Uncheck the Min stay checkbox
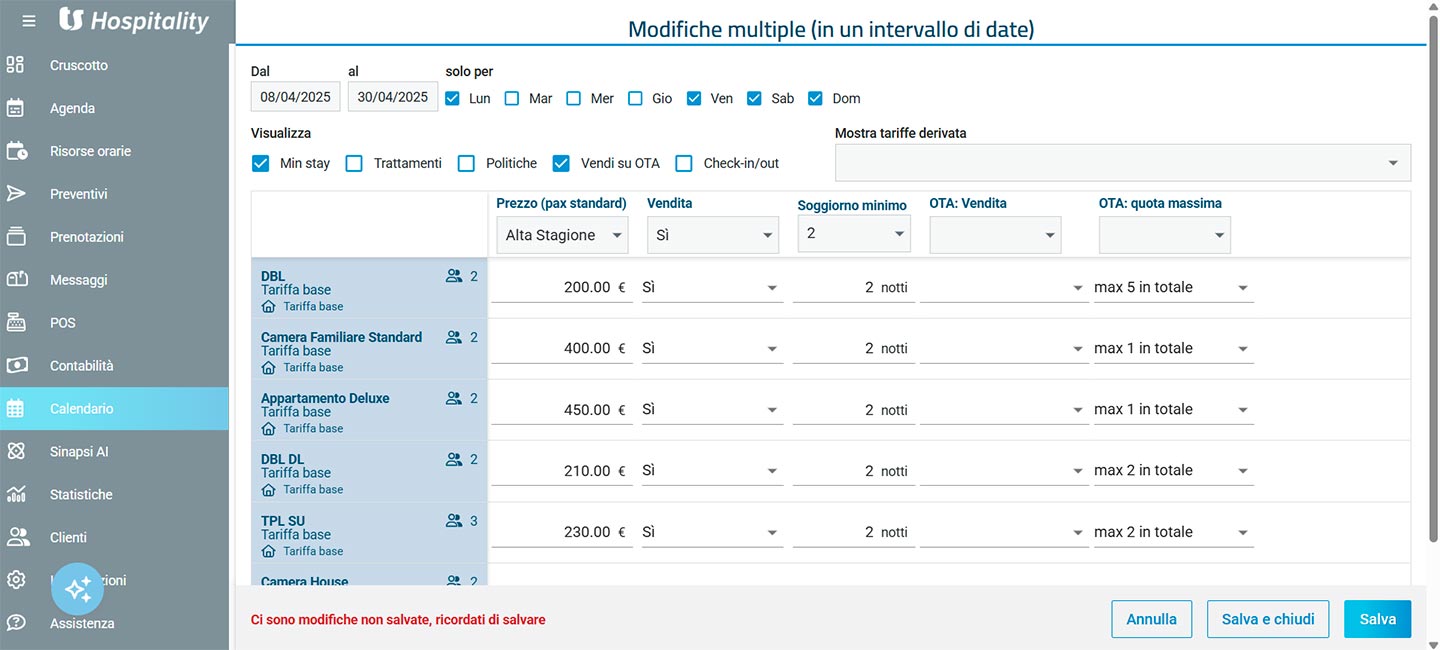Viewport: 1440px width, 650px height. point(261,163)
